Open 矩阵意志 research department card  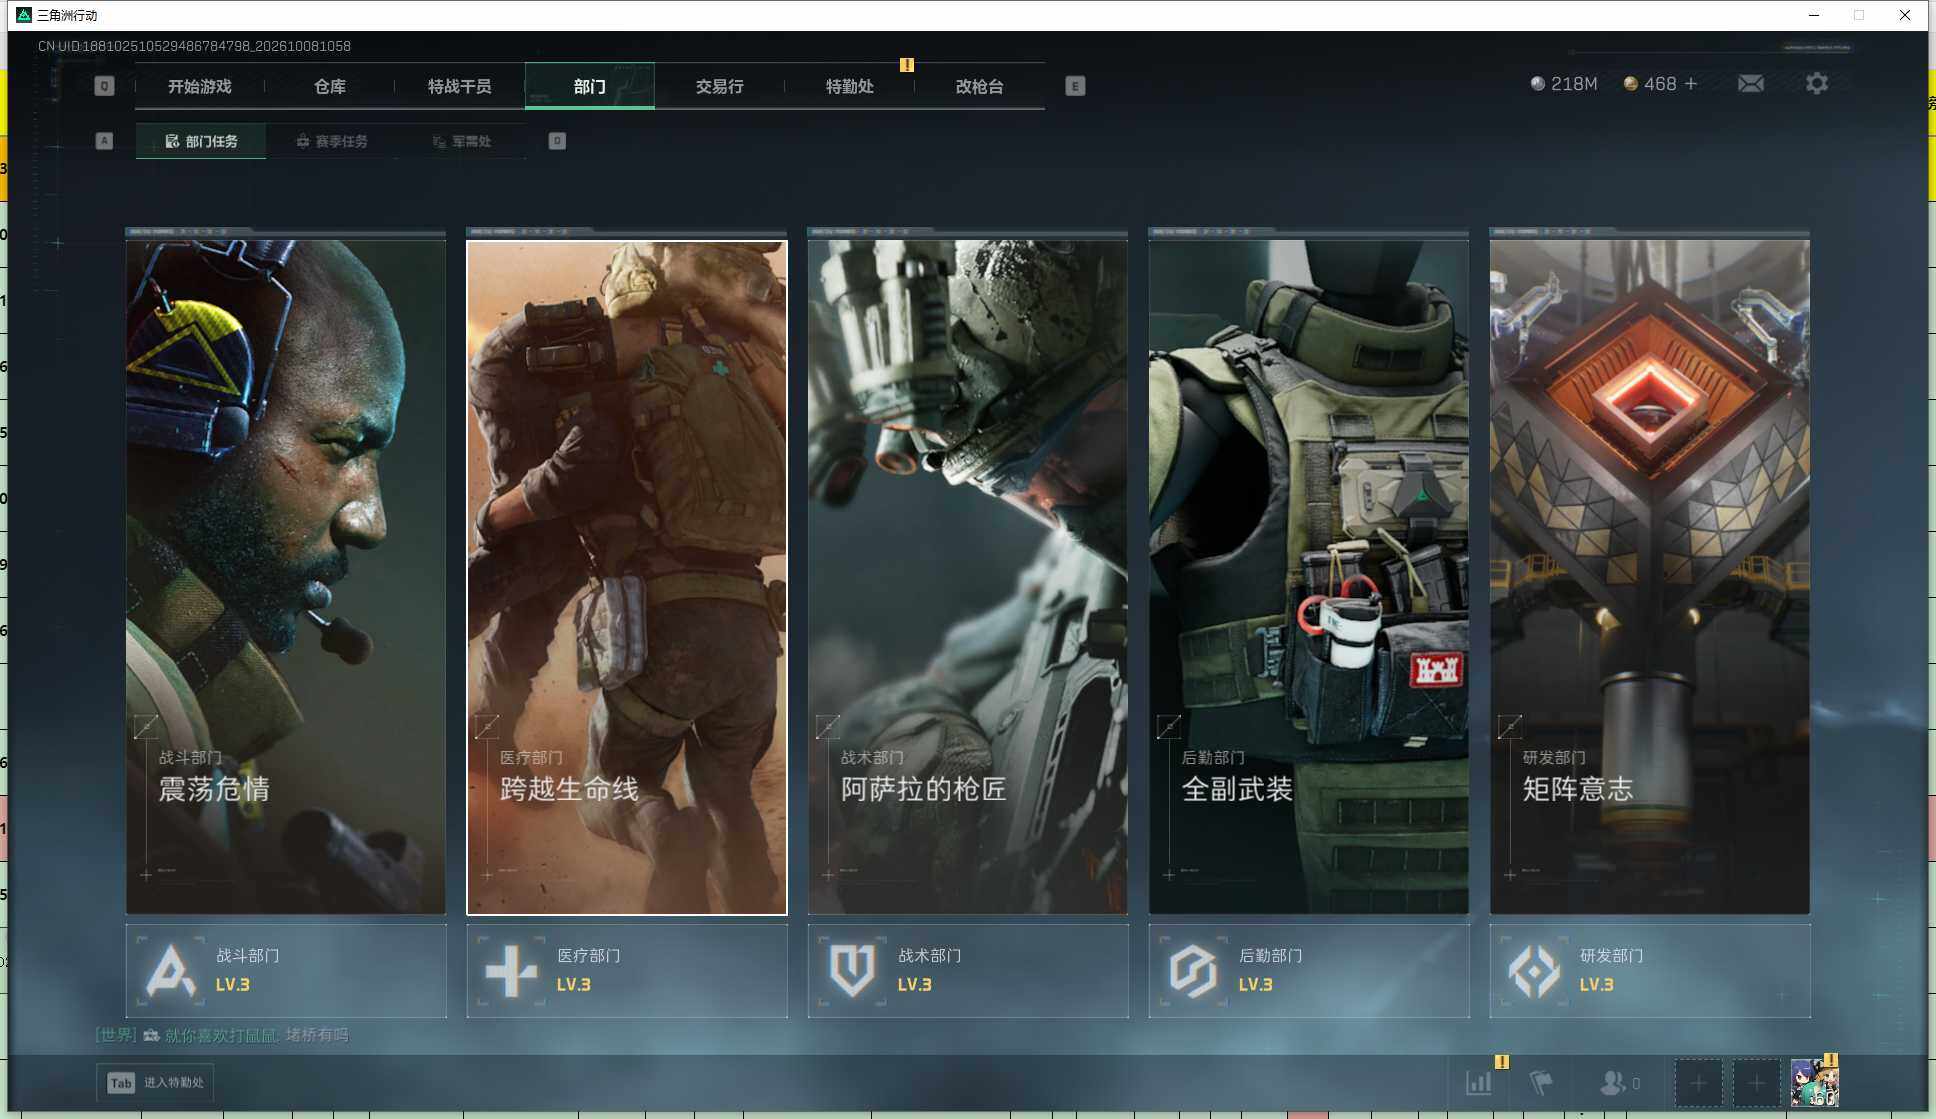pos(1650,577)
